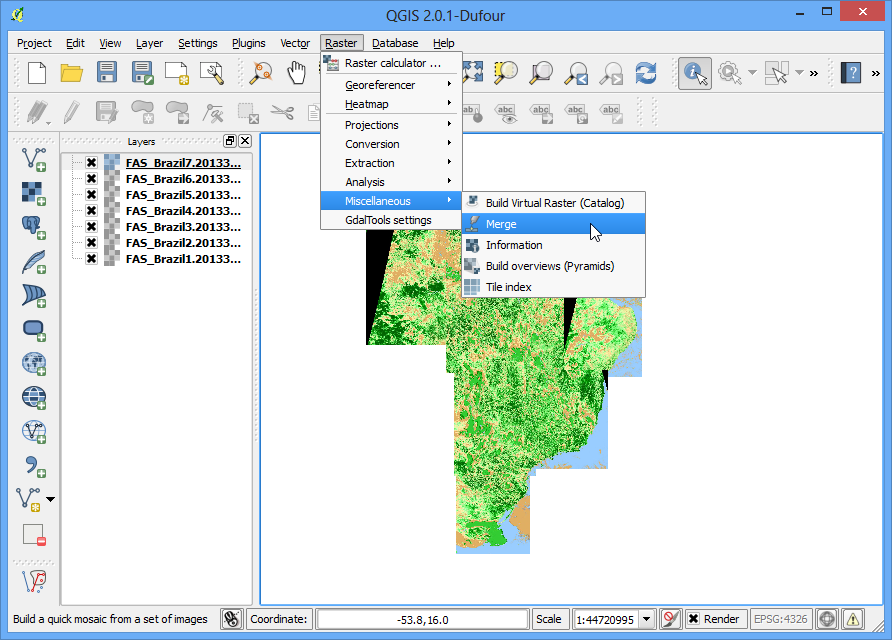Image resolution: width=892 pixels, height=640 pixels.
Task: Click the messages warning triangle icon
Action: coord(852,619)
